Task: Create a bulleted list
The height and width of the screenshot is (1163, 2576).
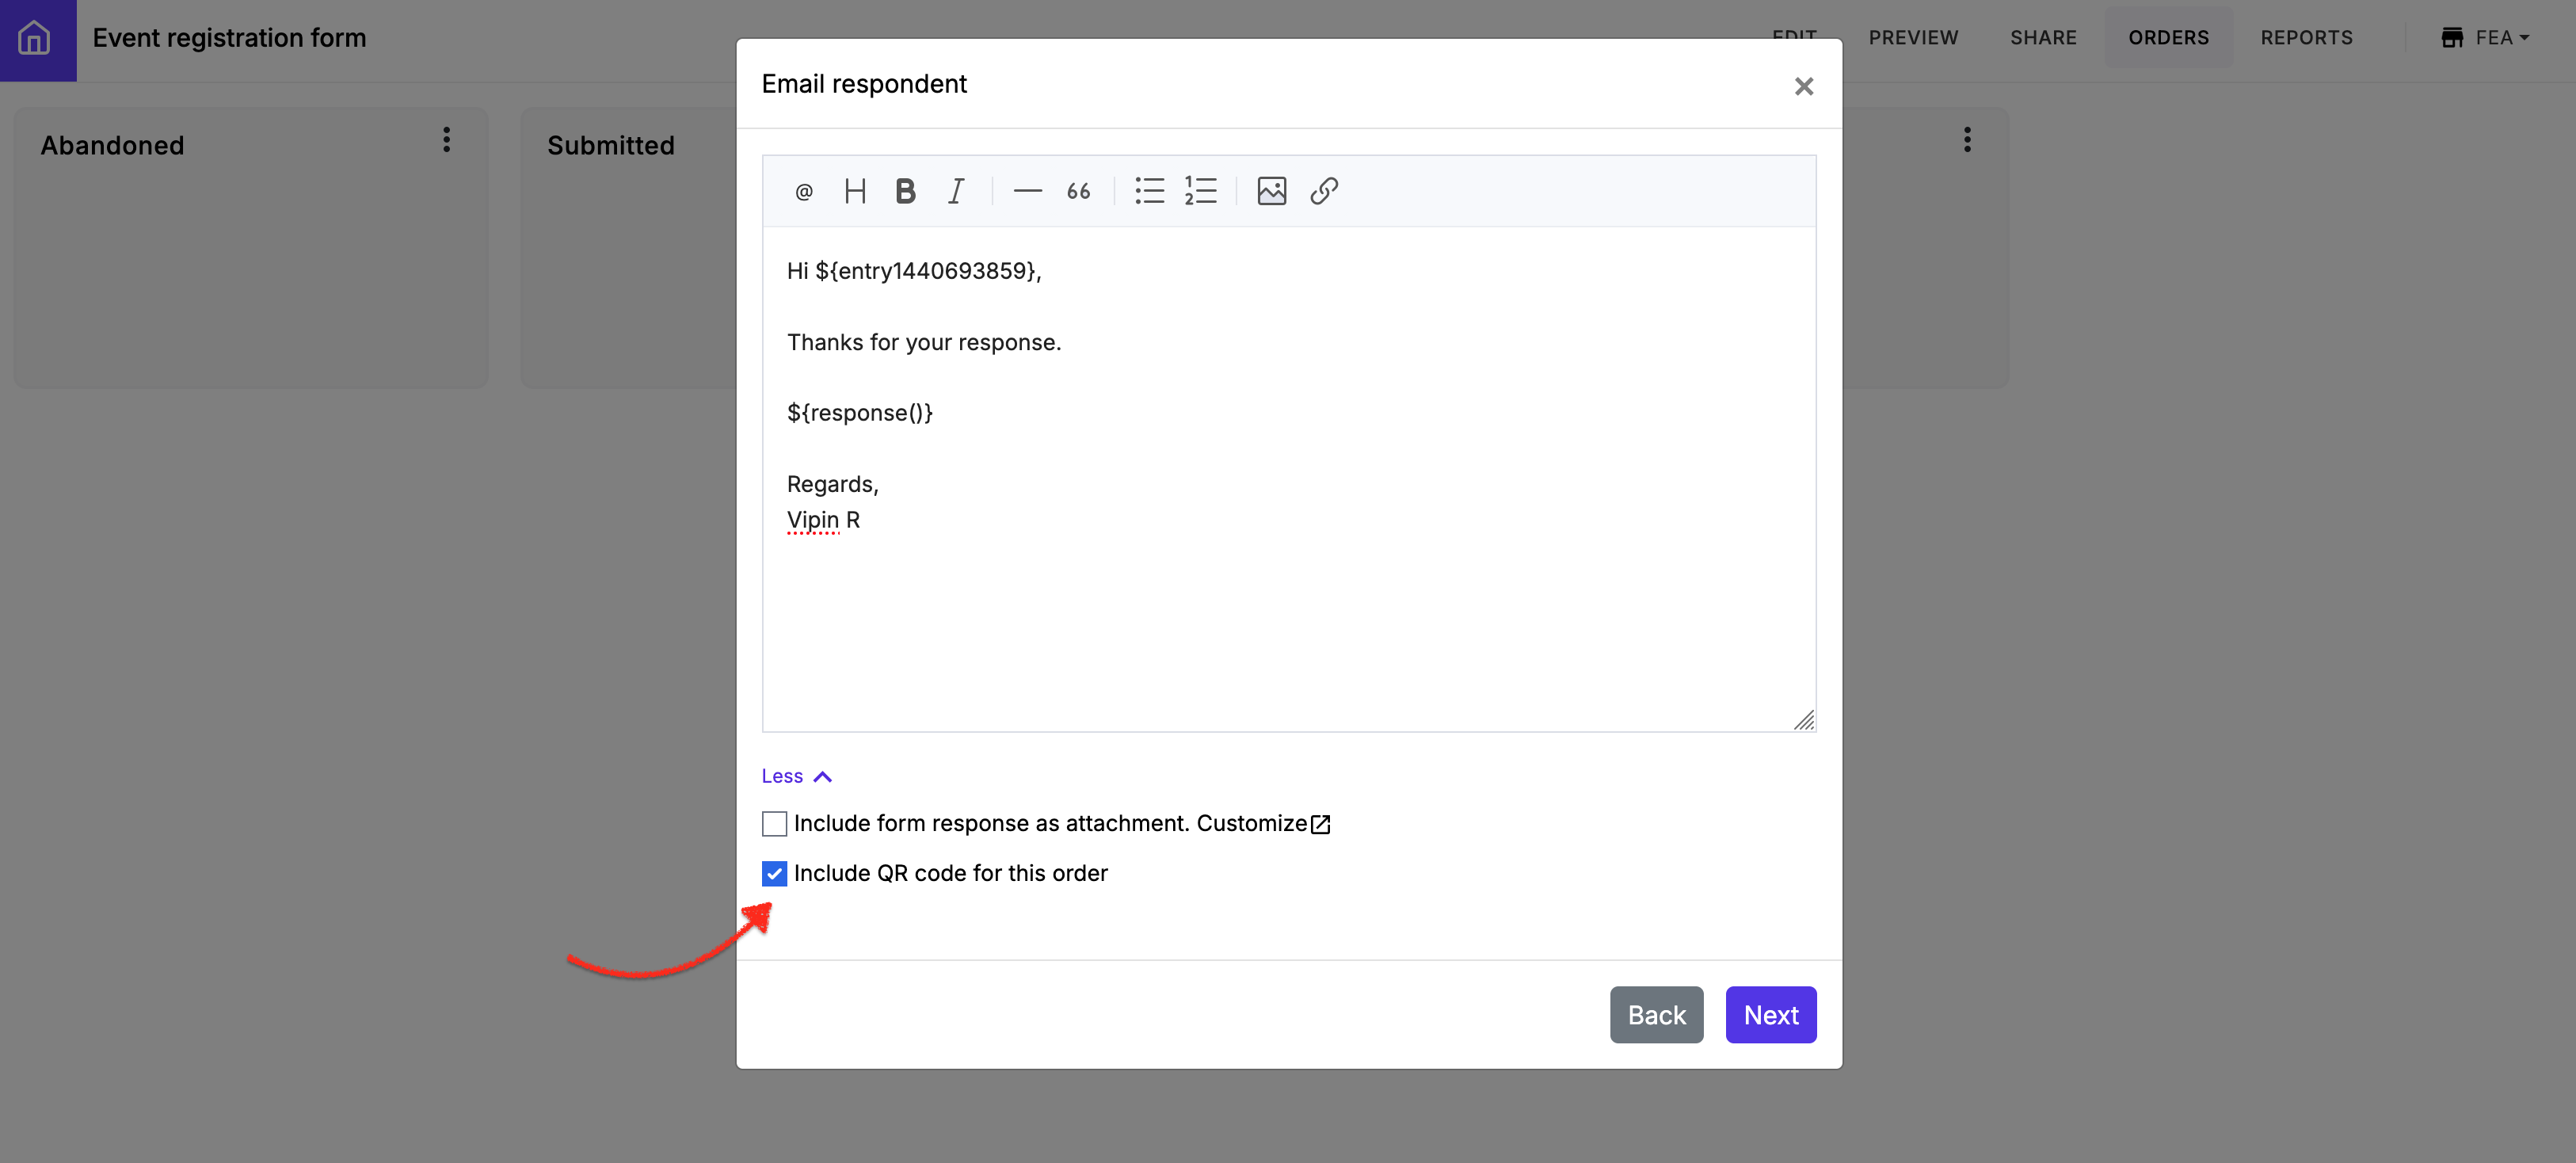Action: tap(1149, 191)
